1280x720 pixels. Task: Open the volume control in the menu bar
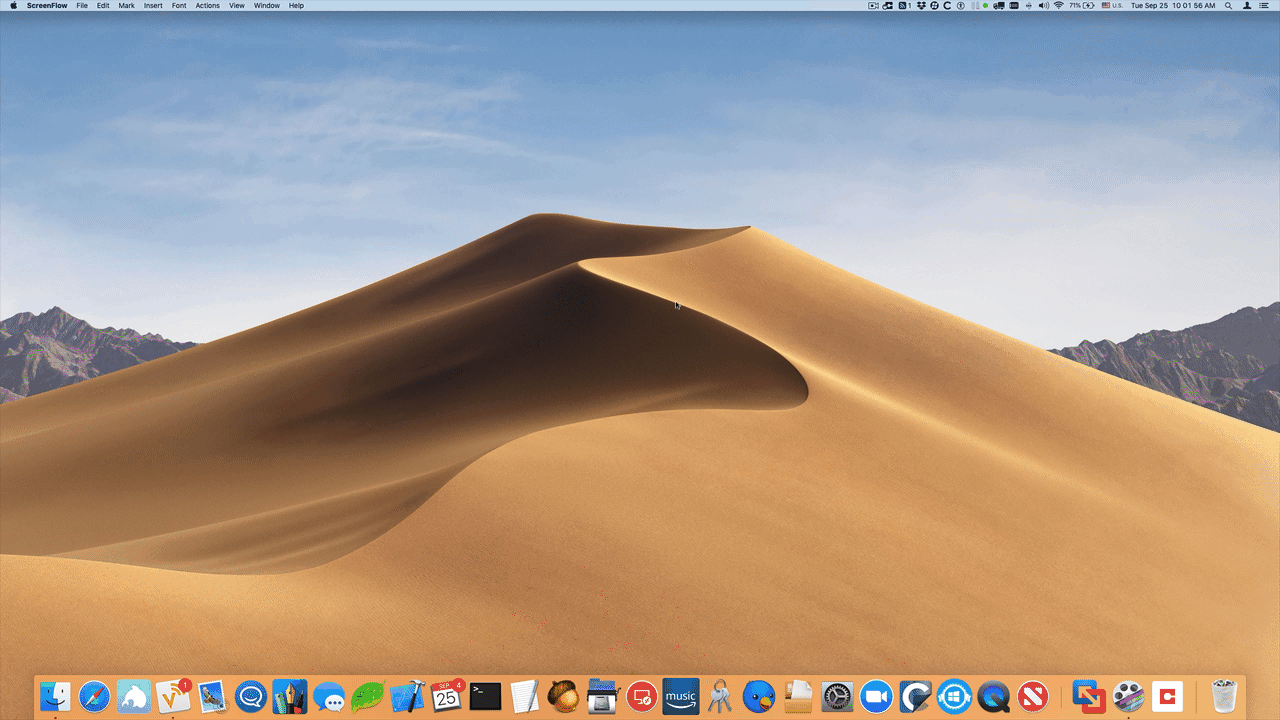coord(1044,5)
